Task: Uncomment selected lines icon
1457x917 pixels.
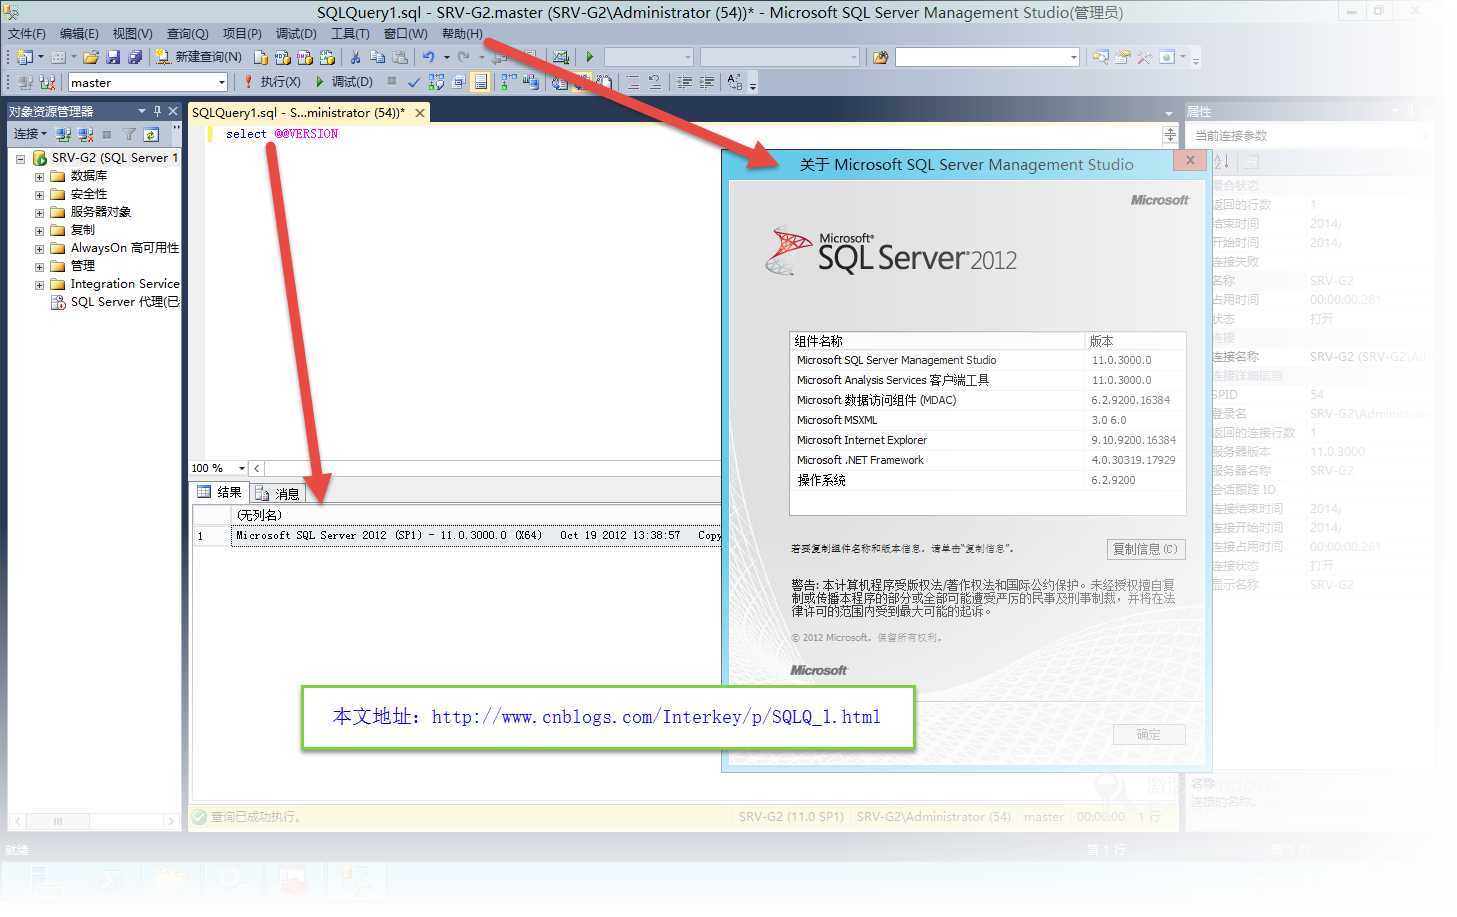Action: click(654, 82)
